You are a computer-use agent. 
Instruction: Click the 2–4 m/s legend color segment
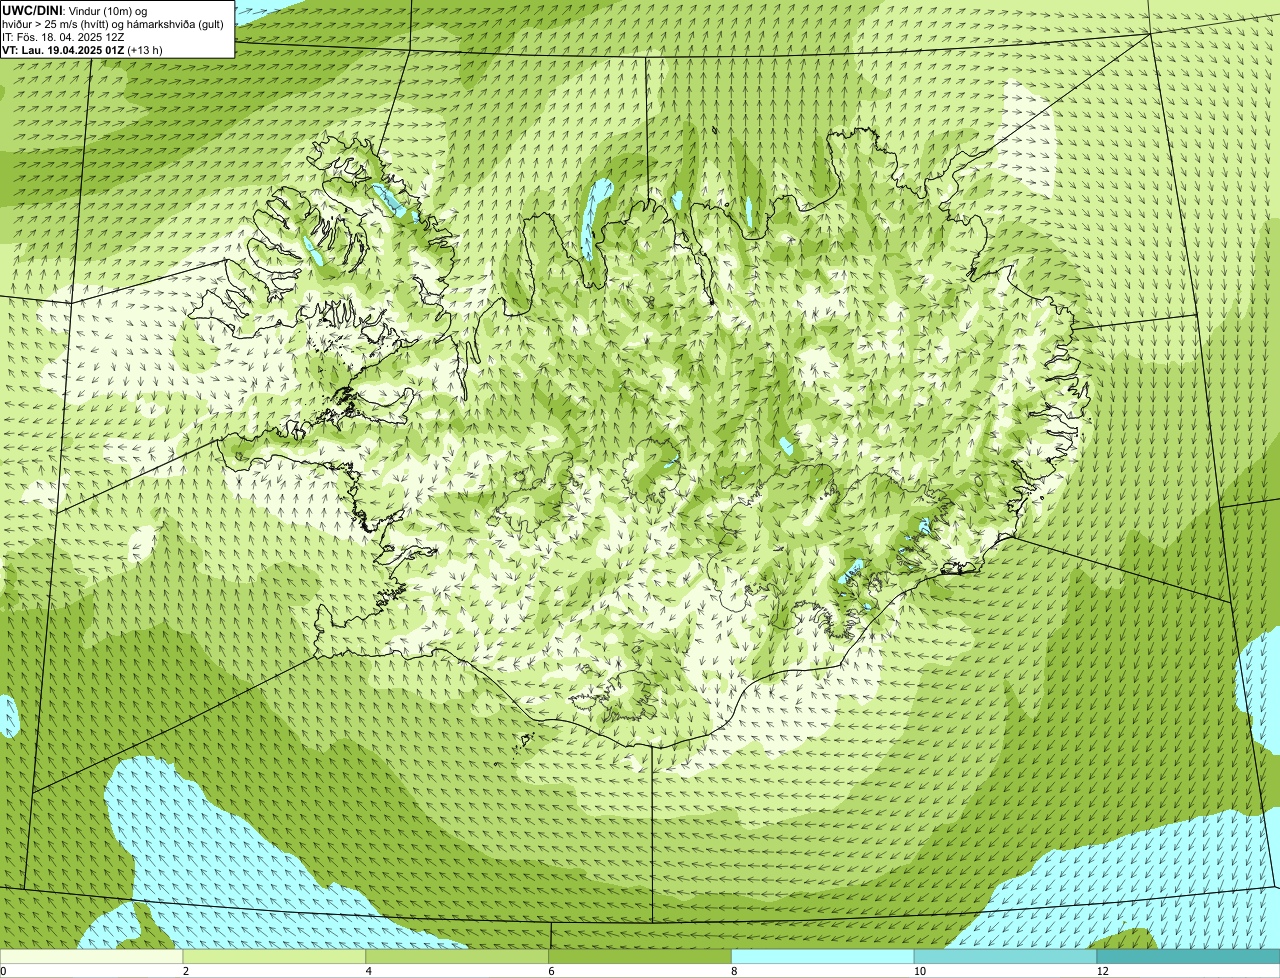click(x=275, y=957)
